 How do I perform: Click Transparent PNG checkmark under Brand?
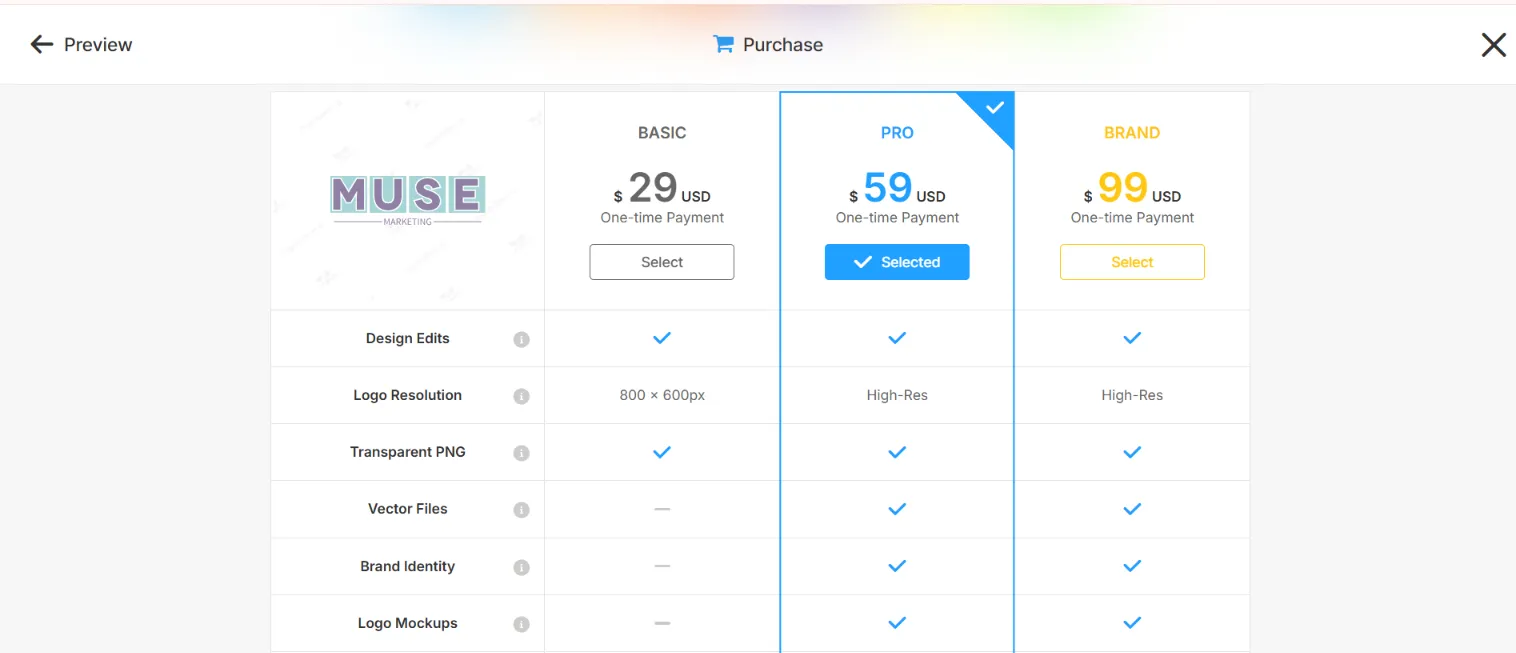coord(1132,452)
